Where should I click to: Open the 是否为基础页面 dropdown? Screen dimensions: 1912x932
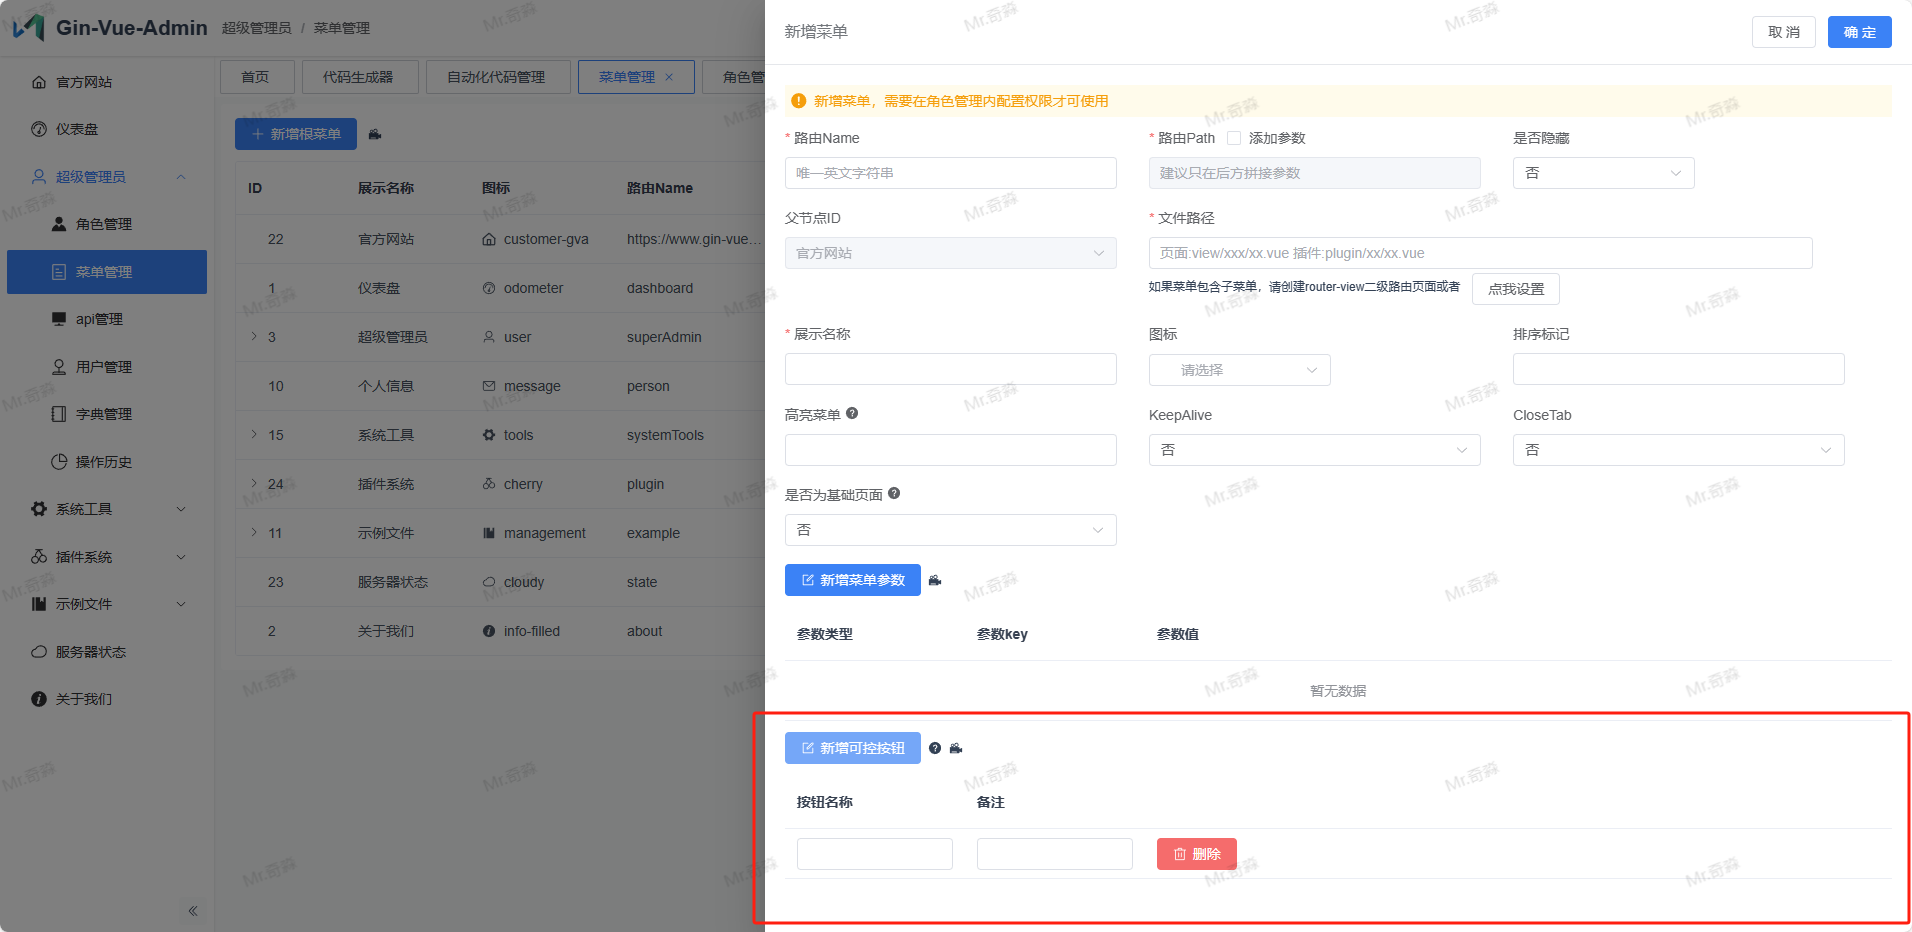(x=950, y=530)
